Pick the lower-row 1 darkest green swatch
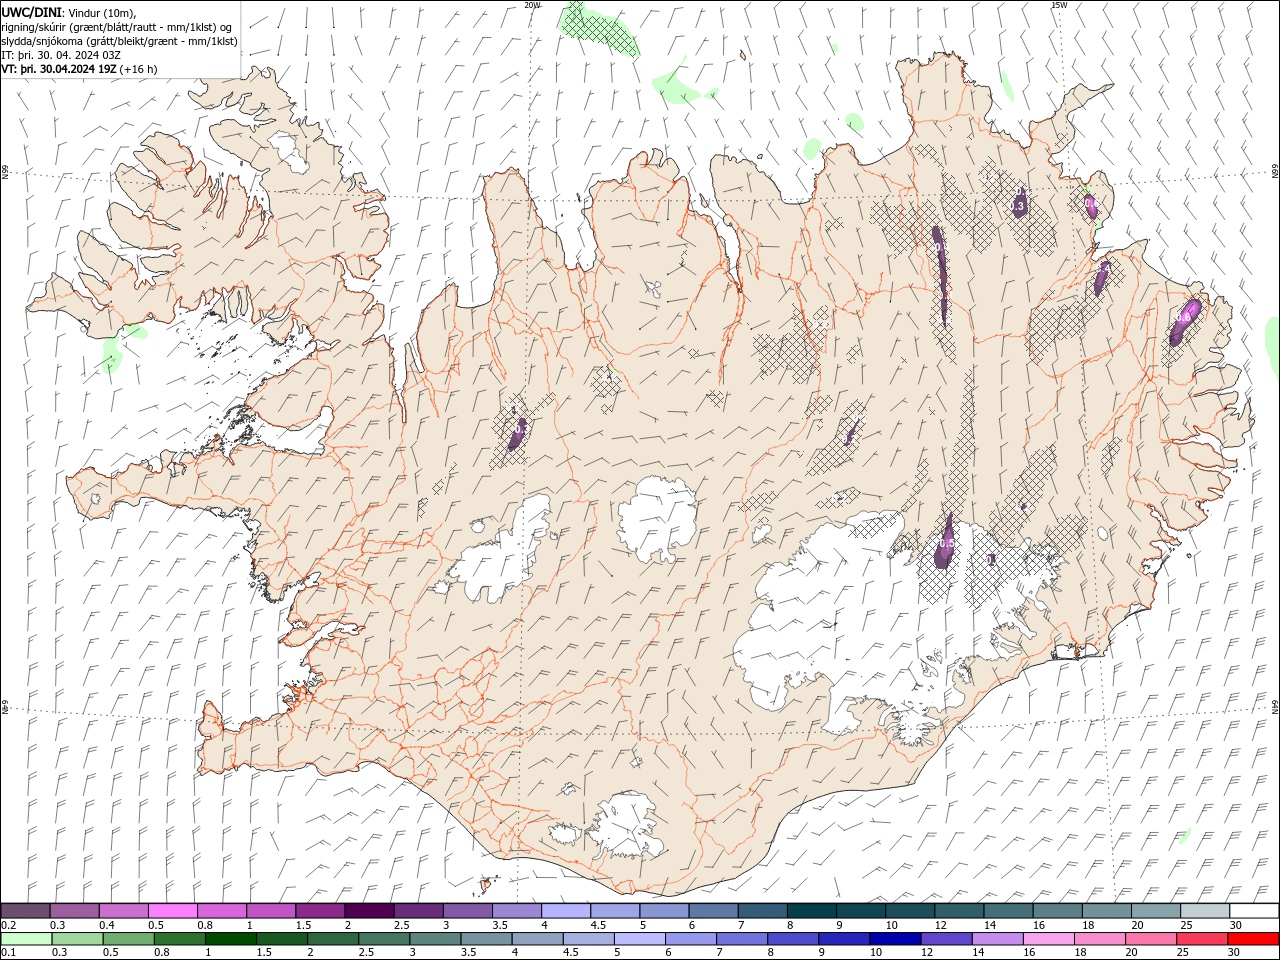The height and width of the screenshot is (960, 1280). tap(230, 939)
